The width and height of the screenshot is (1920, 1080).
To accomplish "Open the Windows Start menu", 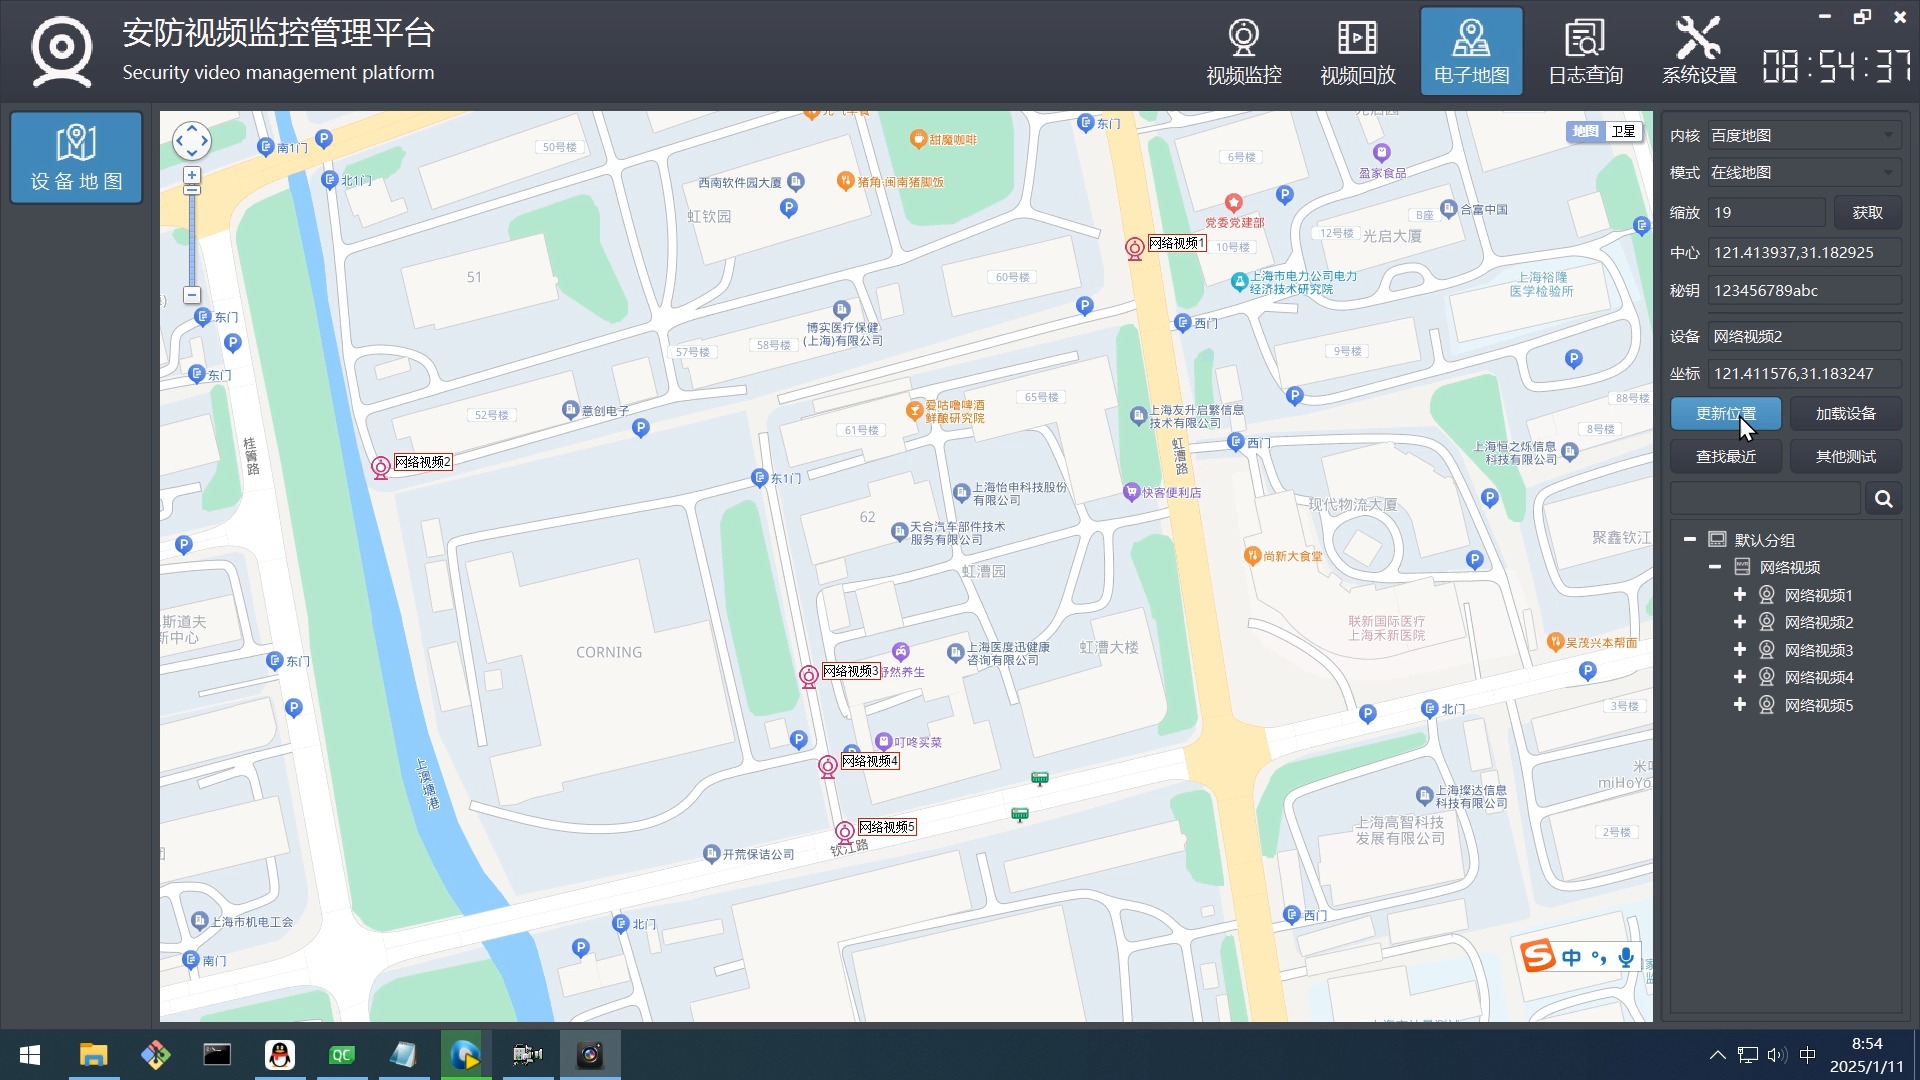I will coord(30,1055).
